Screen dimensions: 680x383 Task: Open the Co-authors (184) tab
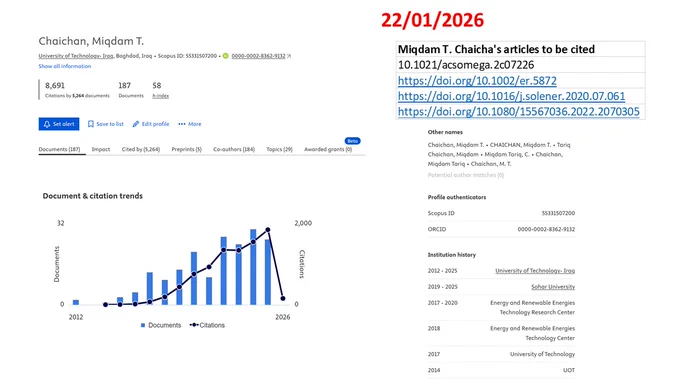pos(234,149)
